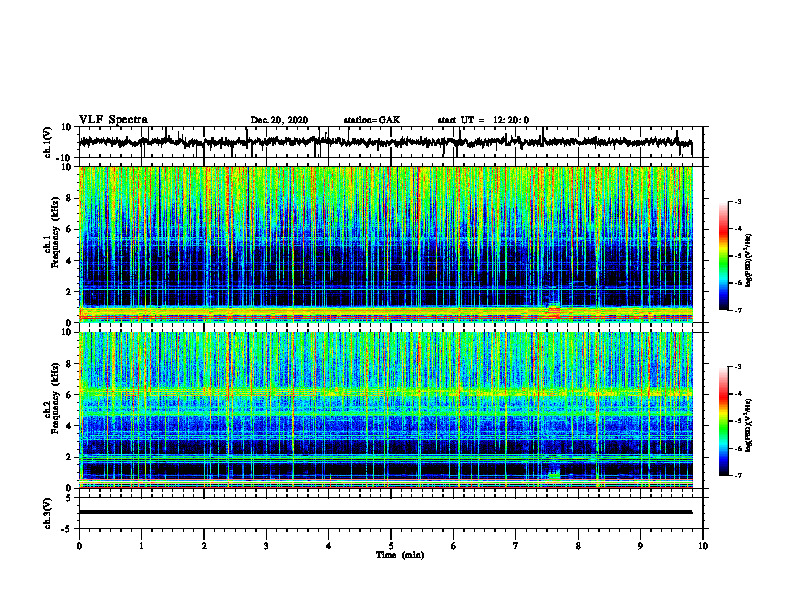792x612 pixels.
Task: Click the log(PSD) label beside ch.2 colorbar
Action: tap(749, 425)
